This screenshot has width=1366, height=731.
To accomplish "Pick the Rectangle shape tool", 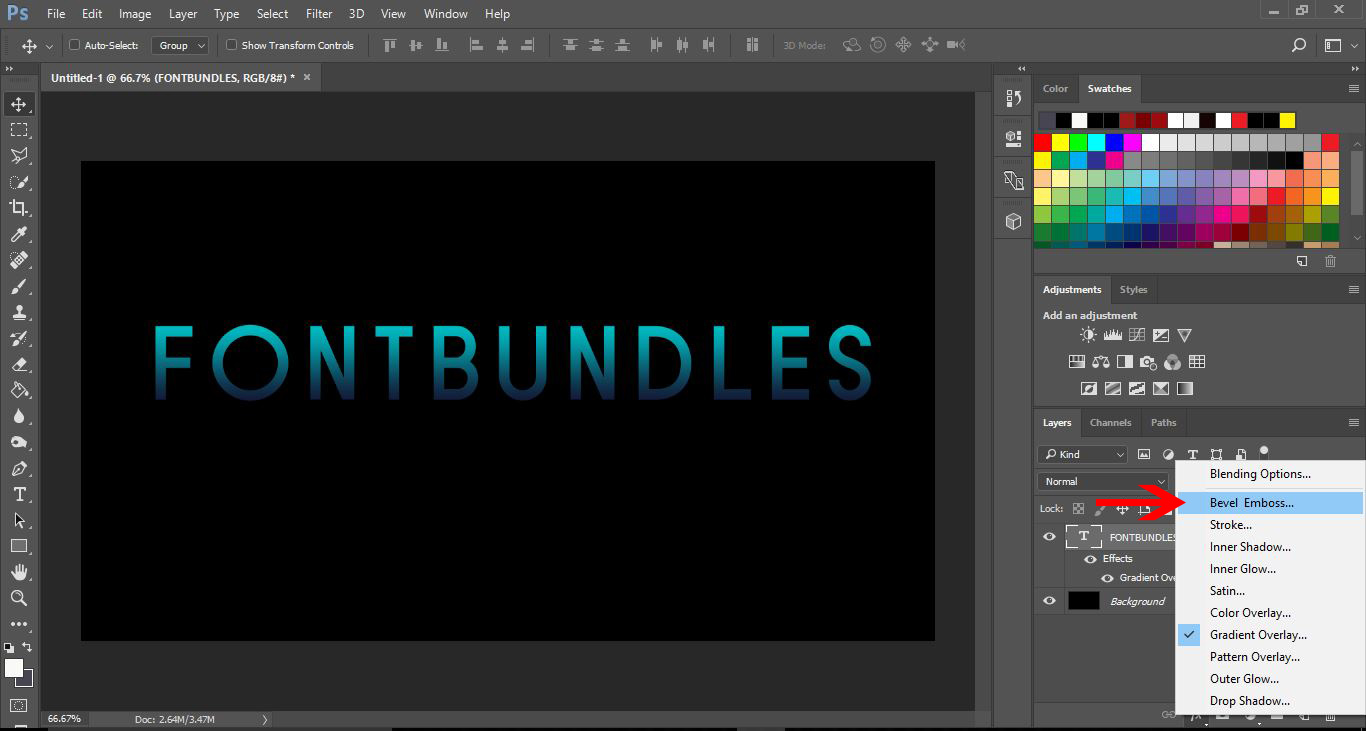I will tap(18, 546).
